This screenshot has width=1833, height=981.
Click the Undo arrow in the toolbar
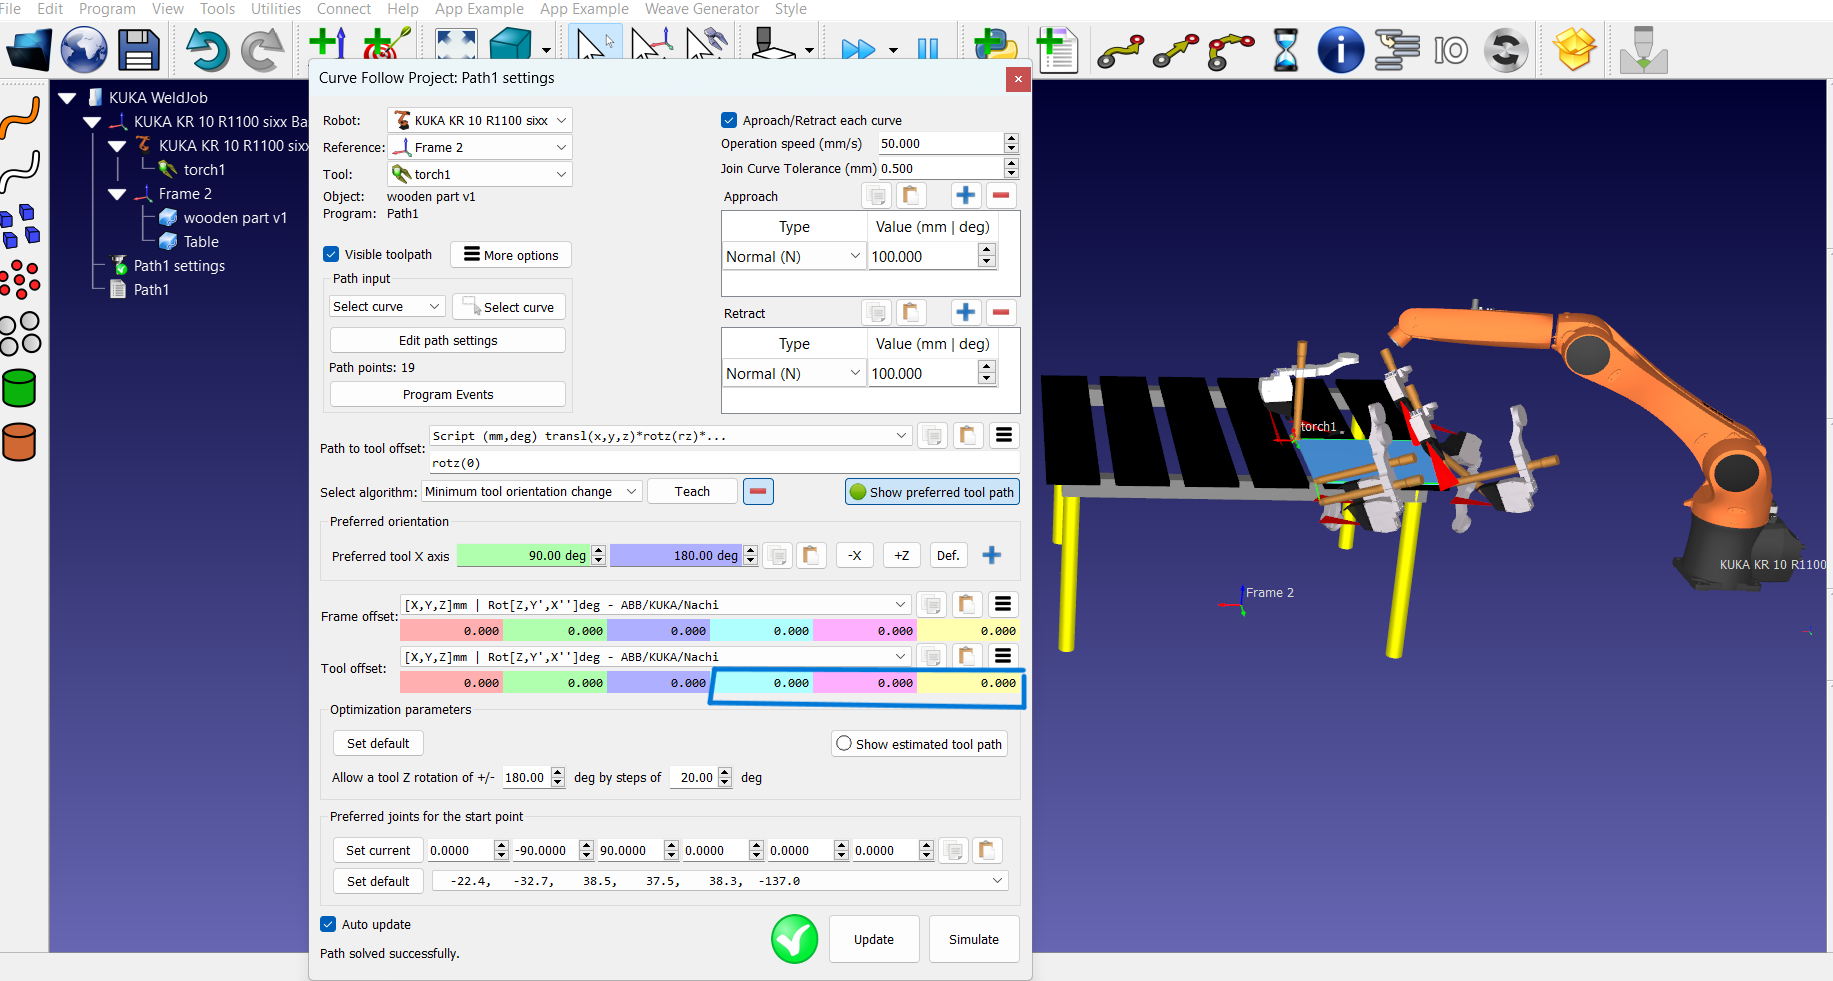click(x=207, y=49)
